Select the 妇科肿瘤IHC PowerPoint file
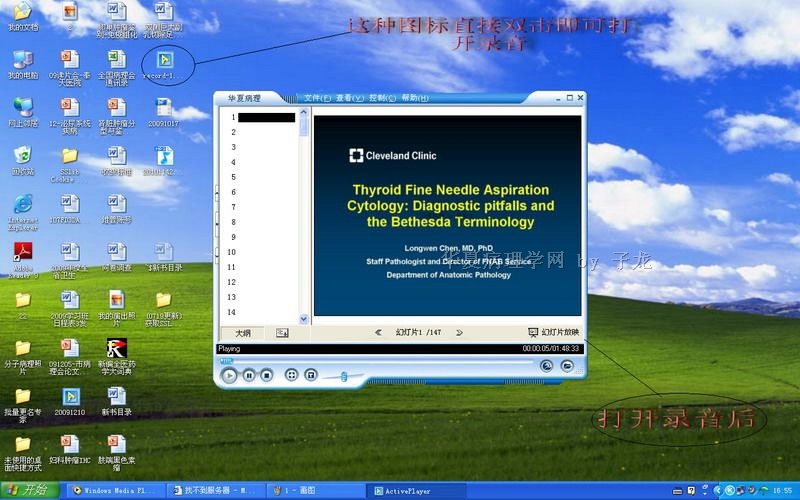This screenshot has height=500, width=800. point(70,449)
